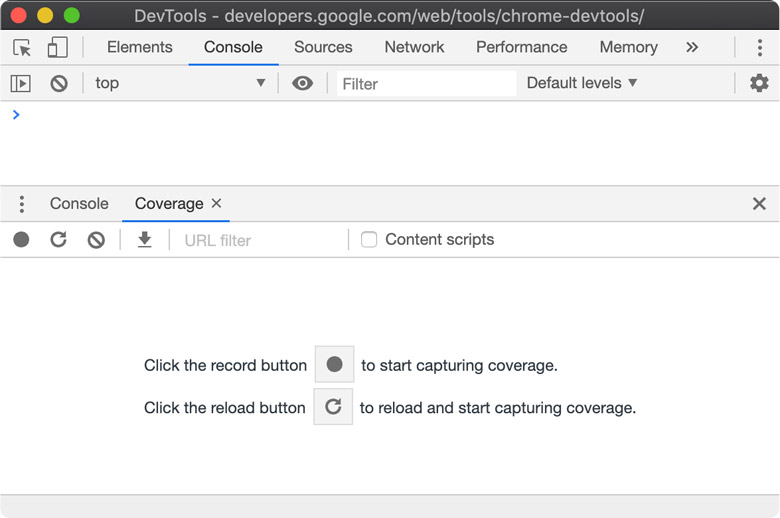Image resolution: width=780 pixels, height=518 pixels.
Task: Expand the Default levels dropdown
Action: tap(582, 83)
